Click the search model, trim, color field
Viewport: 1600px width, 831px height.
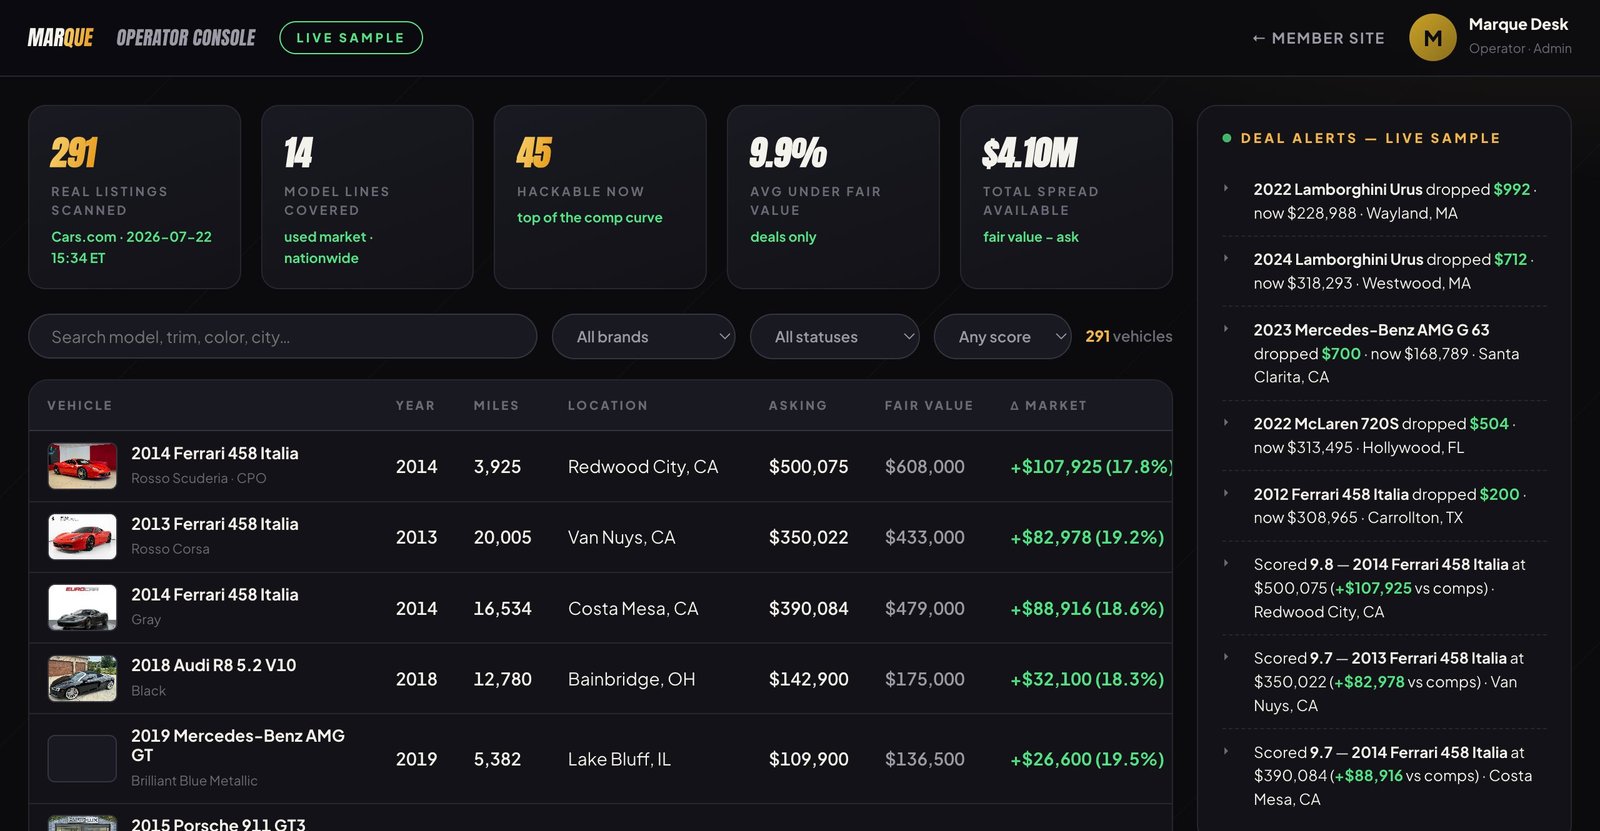point(283,337)
